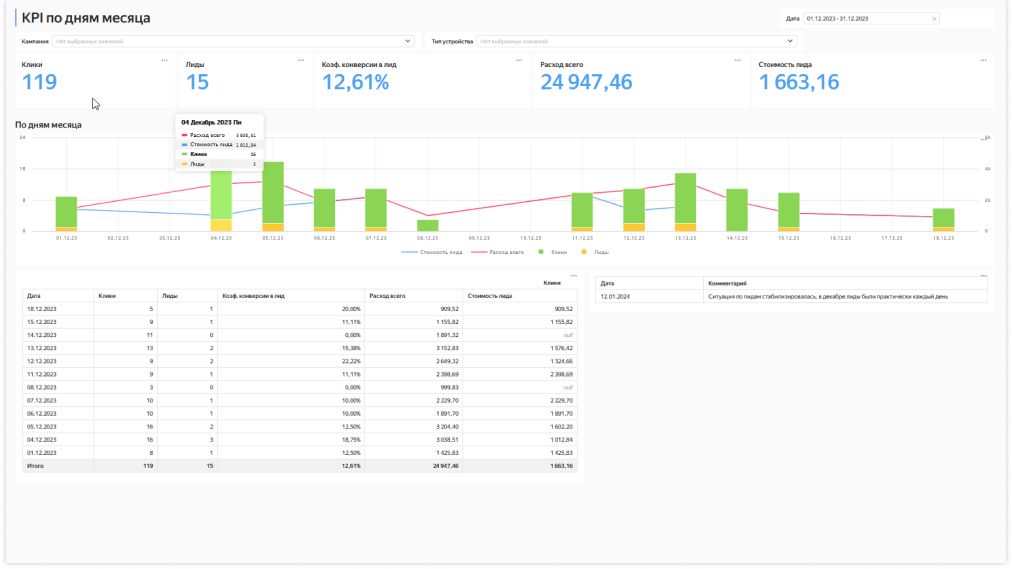This screenshot has height=569, width=1012.
Task: Toggle Расход всего series in chart legend
Action: coord(498,252)
